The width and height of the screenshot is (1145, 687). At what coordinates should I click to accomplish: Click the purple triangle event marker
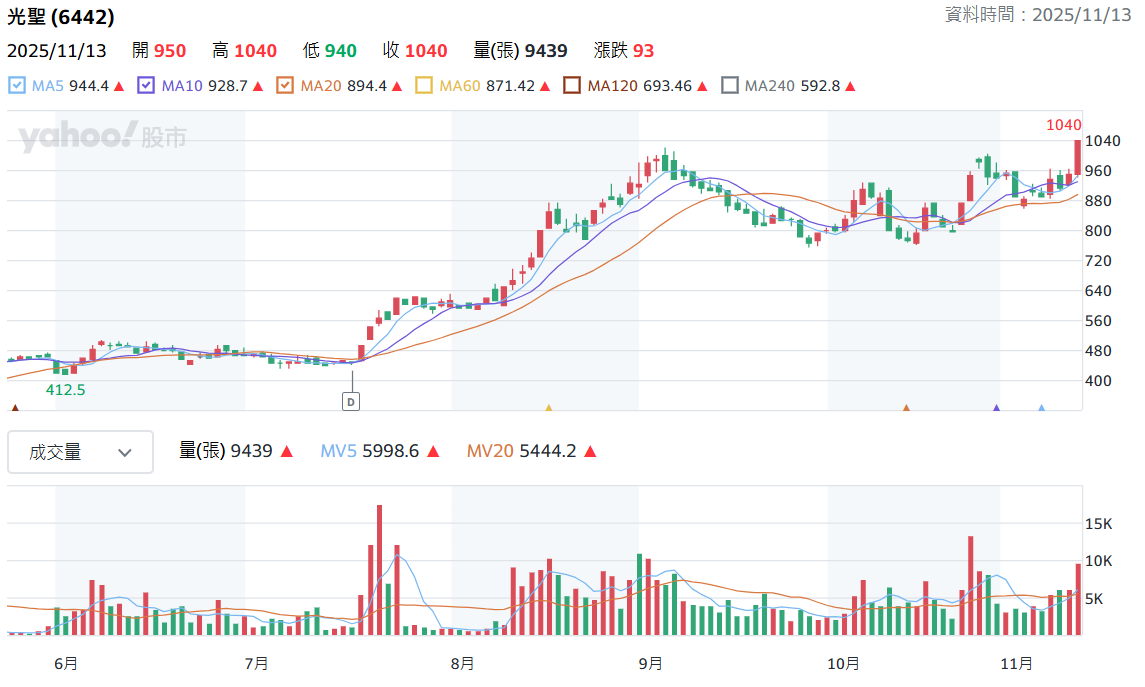coord(996,408)
